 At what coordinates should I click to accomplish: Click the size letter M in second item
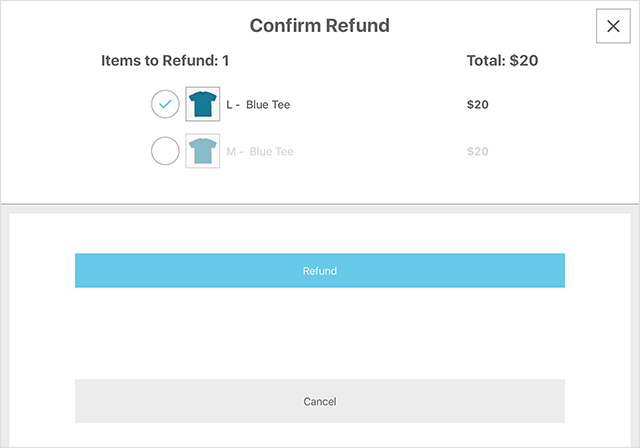[231, 152]
